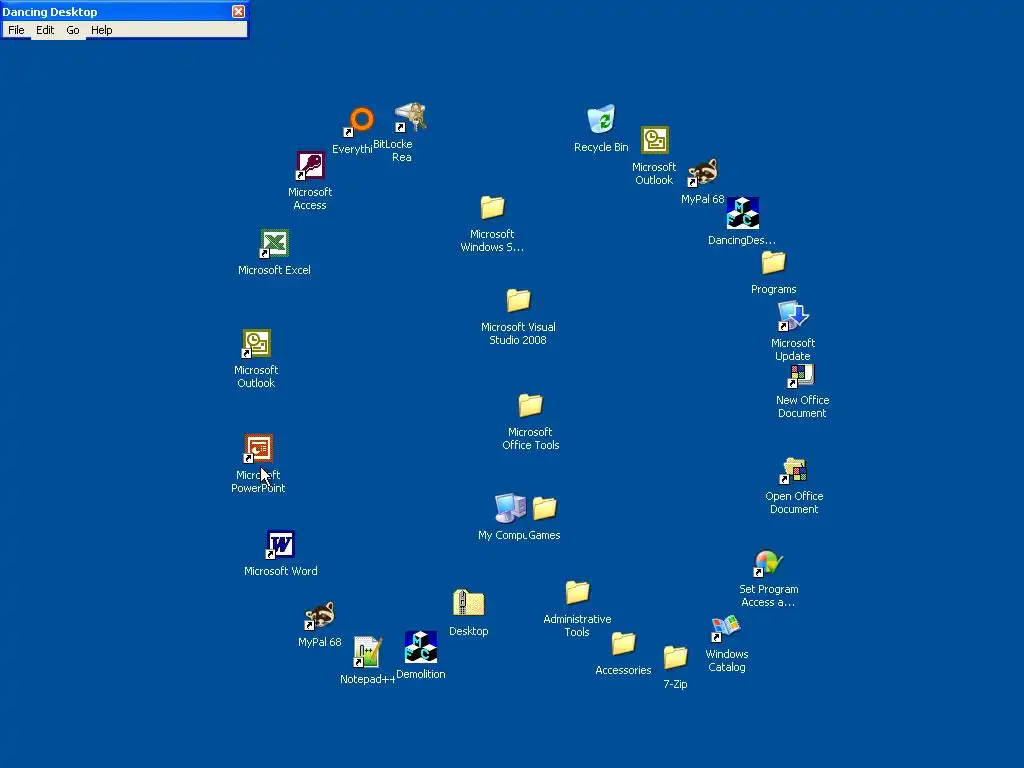Screen dimensions: 1024x768
Task: Select the BitLocker Reader icon
Action: pyautogui.click(x=411, y=118)
